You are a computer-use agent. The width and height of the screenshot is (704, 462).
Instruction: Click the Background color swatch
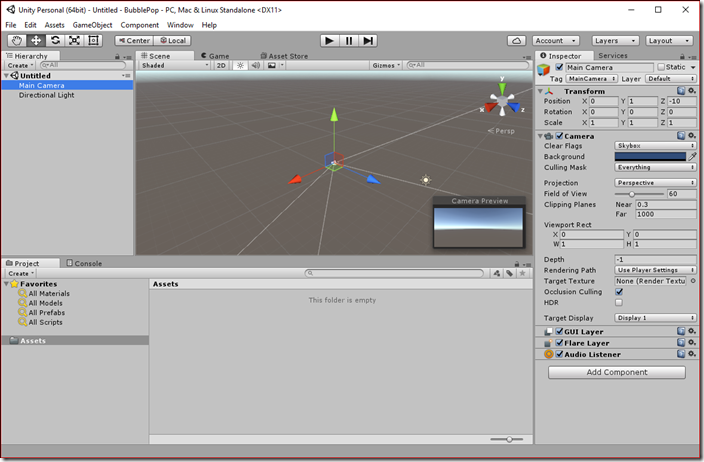650,157
